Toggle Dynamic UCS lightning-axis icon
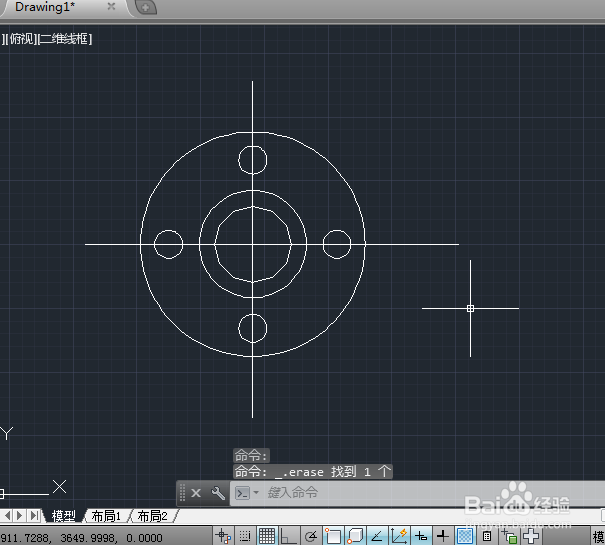Viewport: 605px width, 545px height. point(399,536)
